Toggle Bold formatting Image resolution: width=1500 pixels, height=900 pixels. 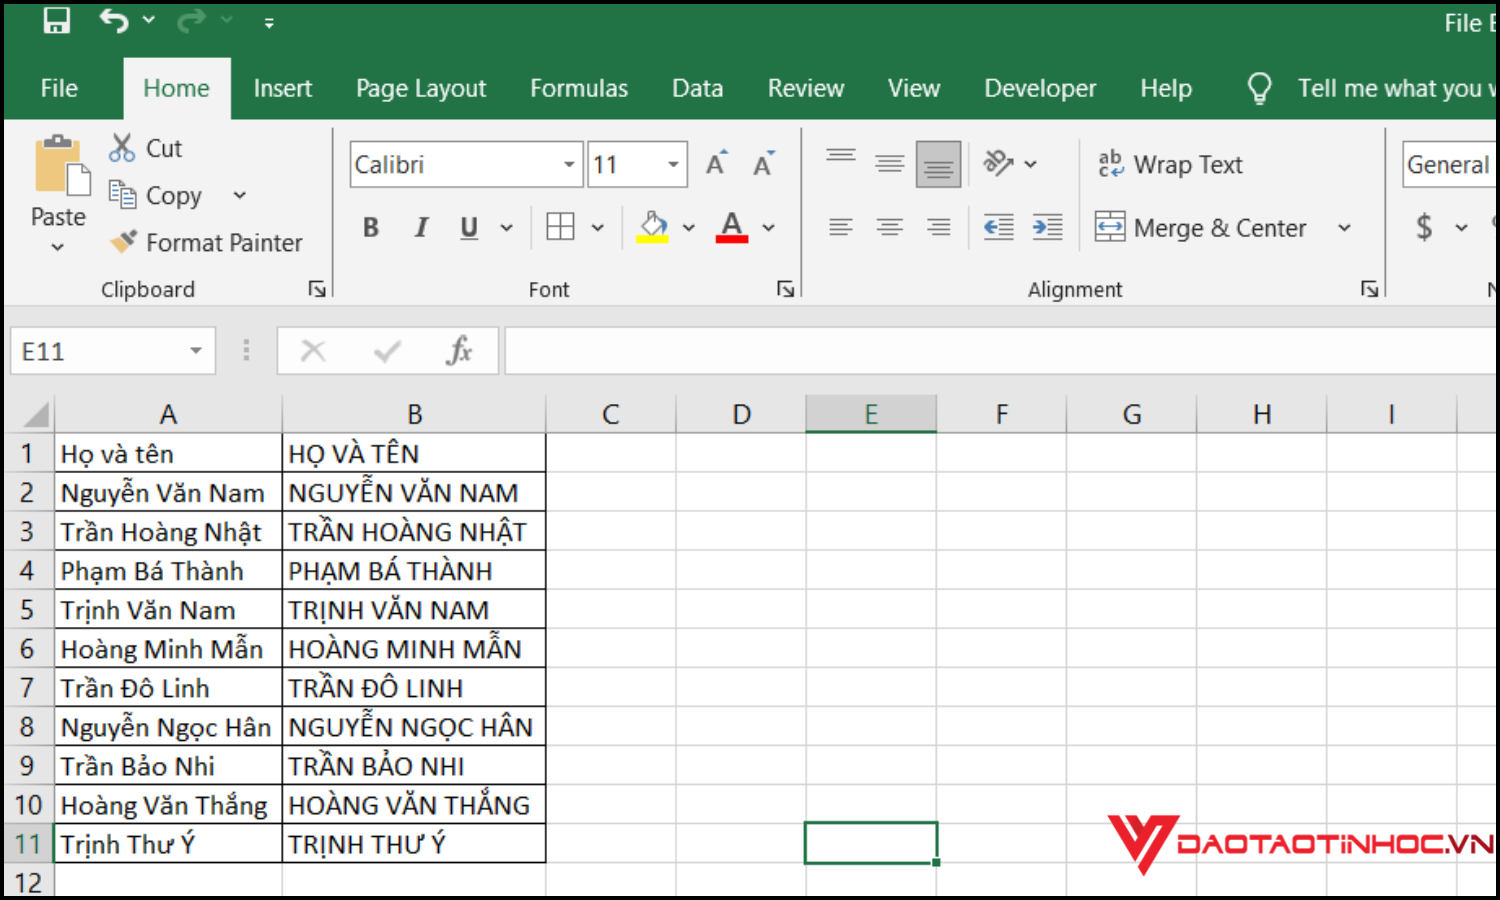coord(371,228)
